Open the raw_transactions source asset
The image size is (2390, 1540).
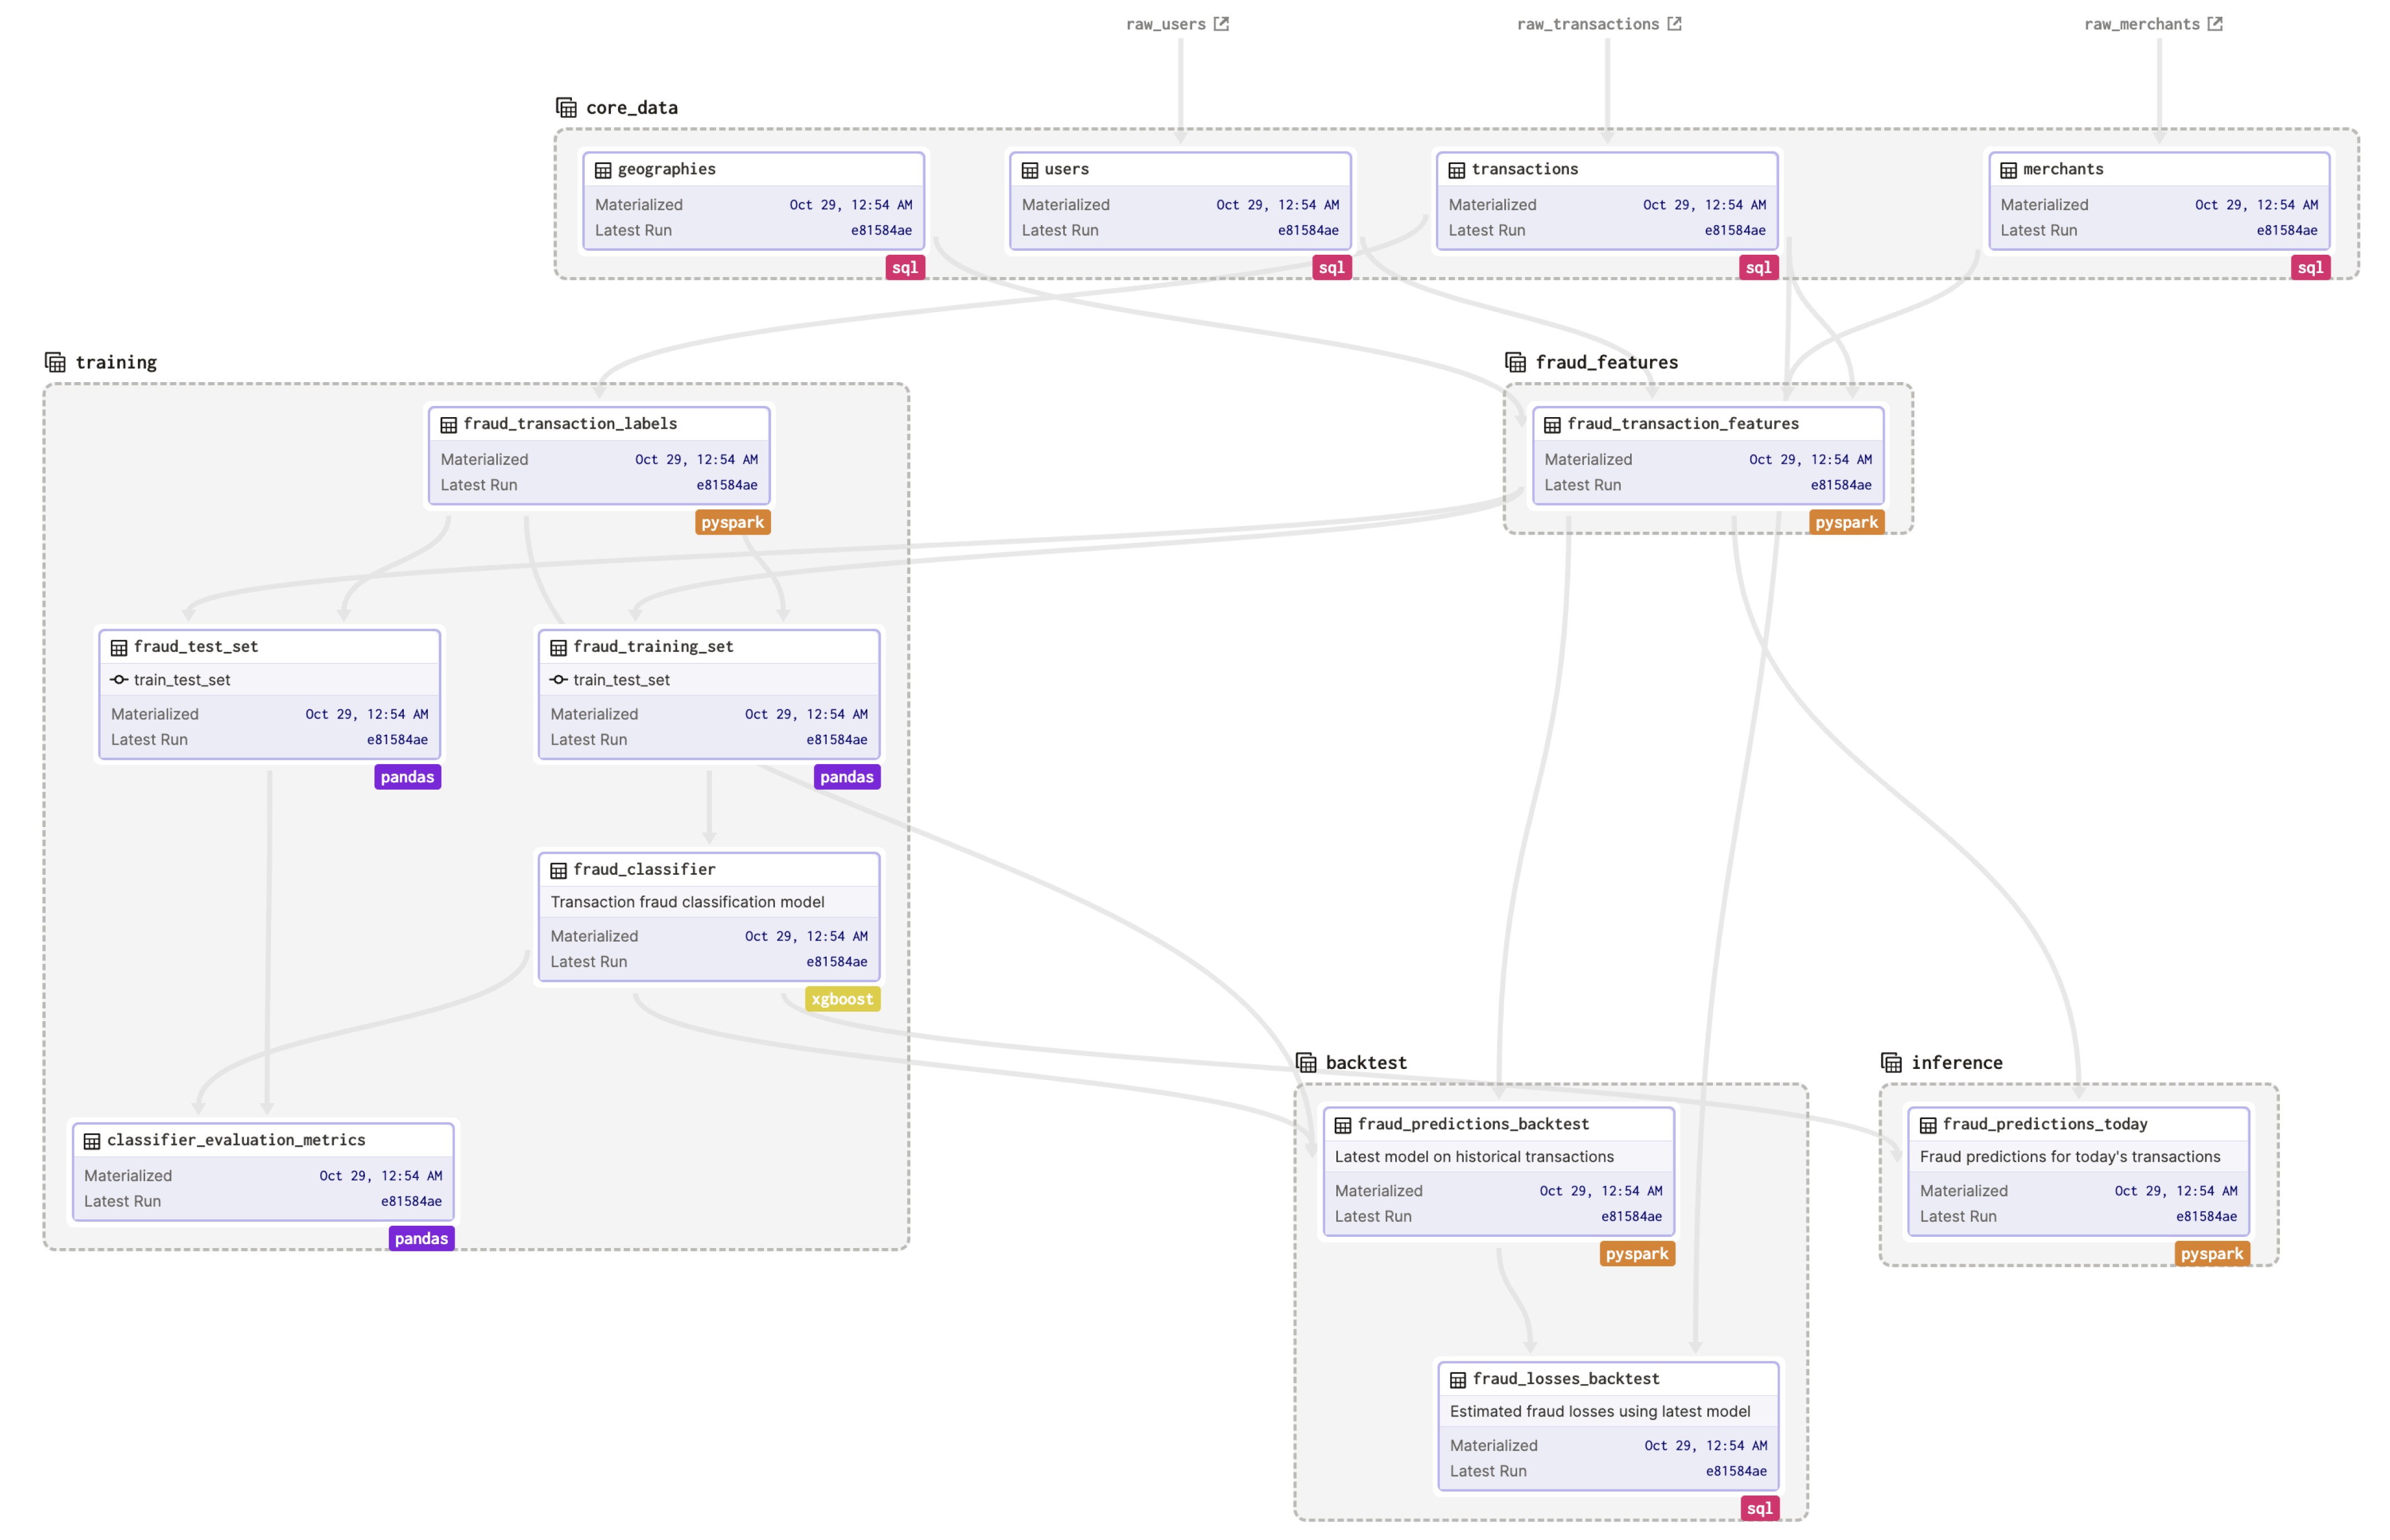click(x=1588, y=24)
